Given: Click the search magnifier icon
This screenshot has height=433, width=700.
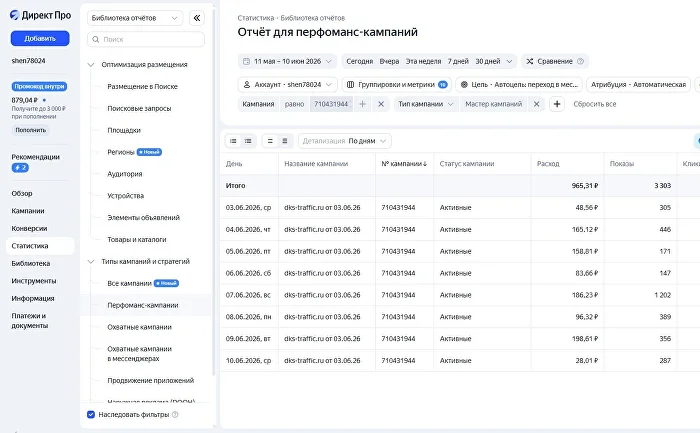Looking at the screenshot, I should (x=96, y=39).
